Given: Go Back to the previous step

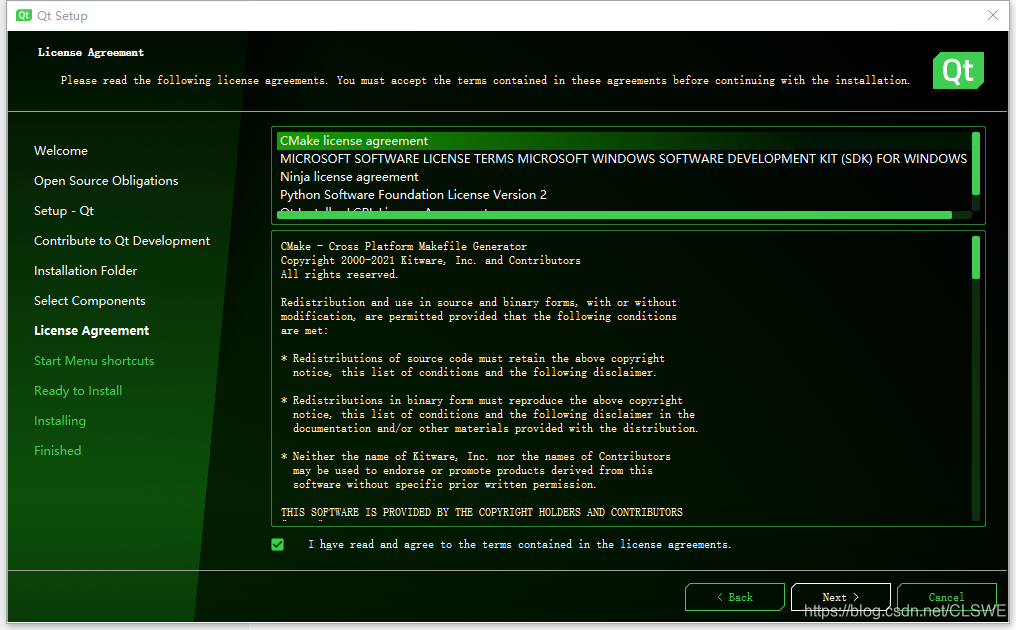Looking at the screenshot, I should pyautogui.click(x=735, y=597).
